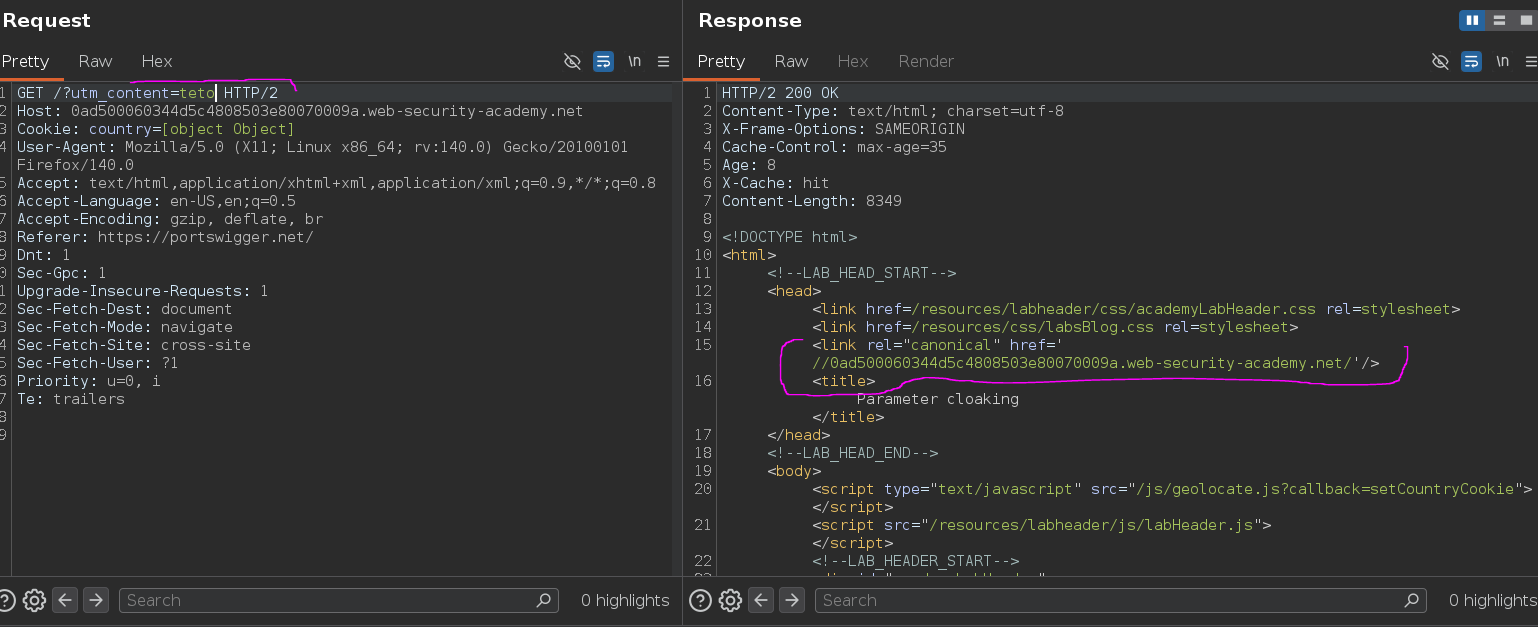Open search settings gear in Response panel

click(730, 600)
